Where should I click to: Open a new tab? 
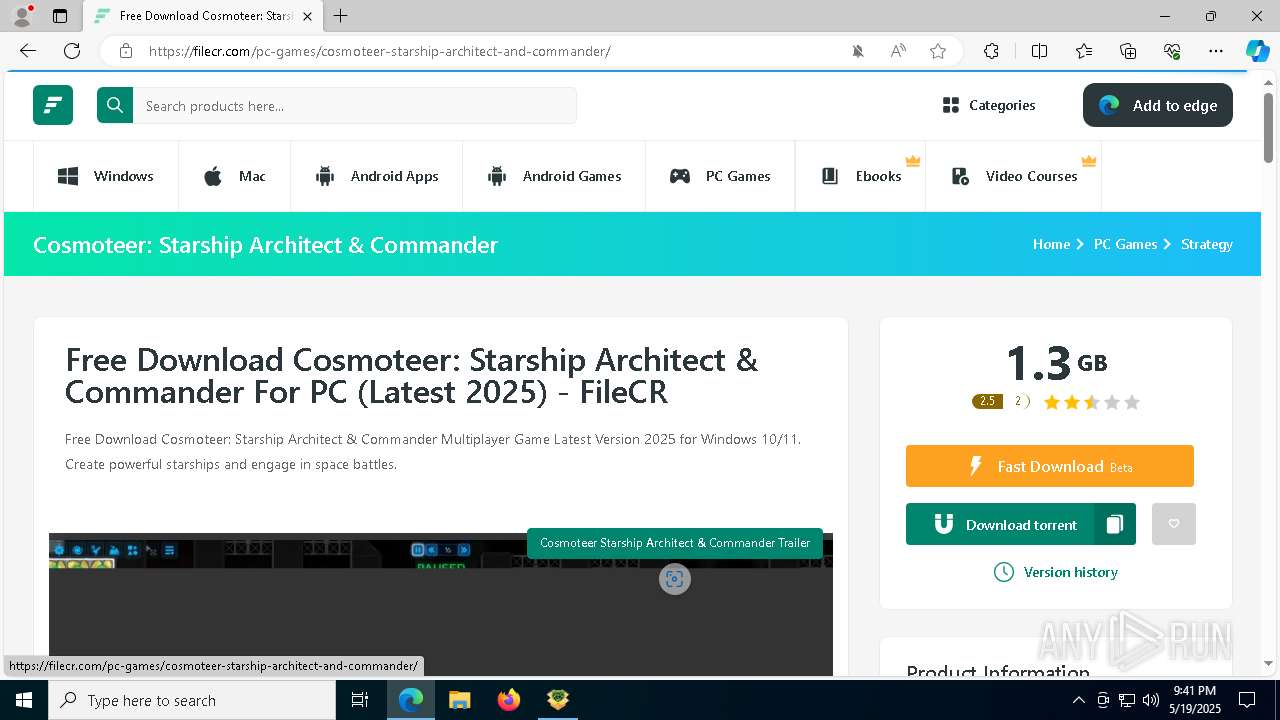coord(341,16)
